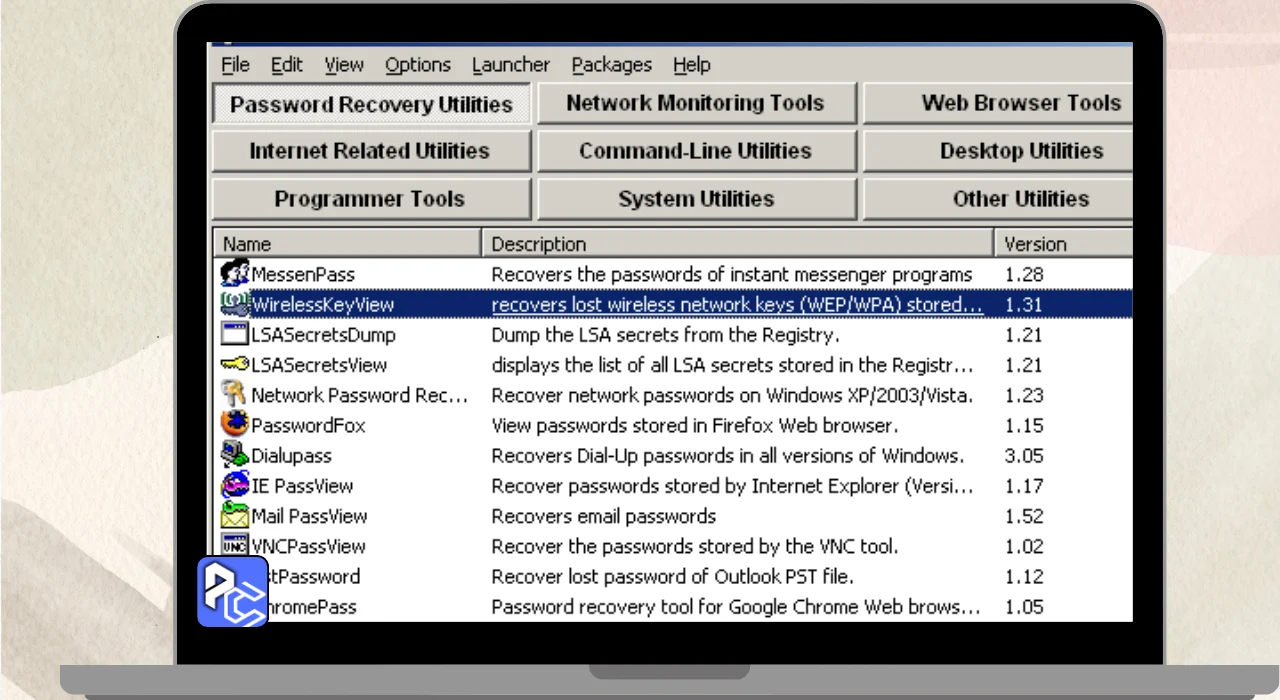The image size is (1280, 700).
Task: Click description 'Recovers email passwords'
Action: click(x=604, y=516)
